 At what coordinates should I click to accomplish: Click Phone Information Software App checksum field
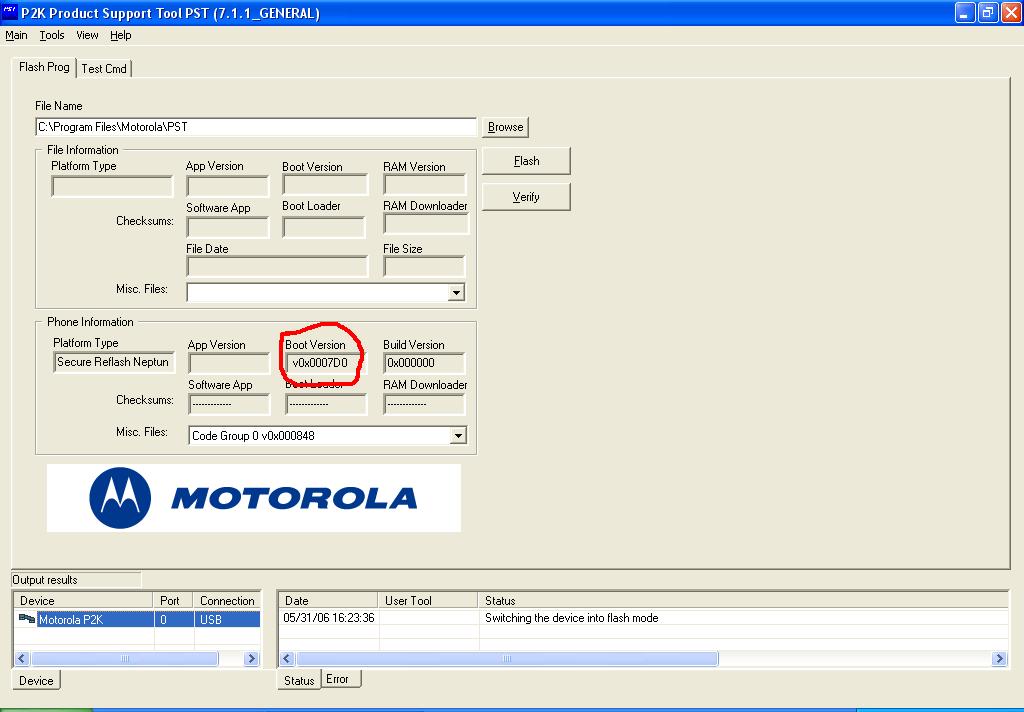(229, 404)
